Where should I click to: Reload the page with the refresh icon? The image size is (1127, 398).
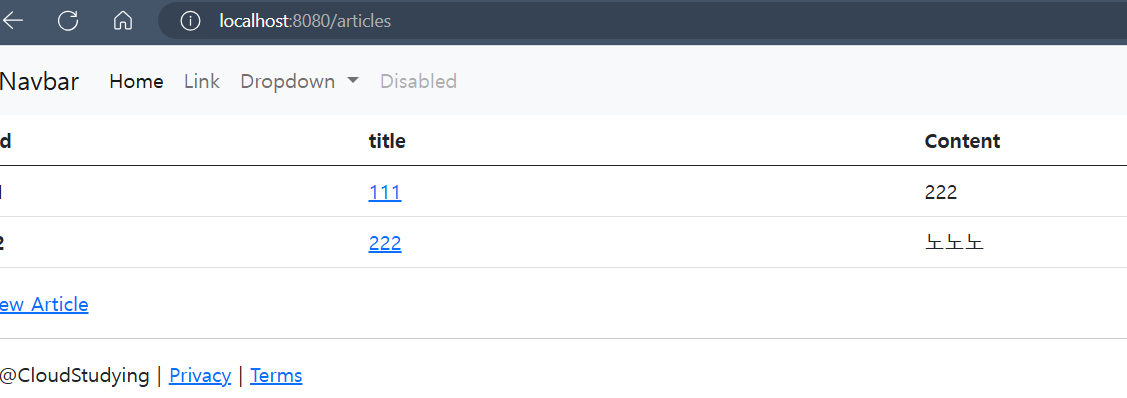[x=68, y=21]
